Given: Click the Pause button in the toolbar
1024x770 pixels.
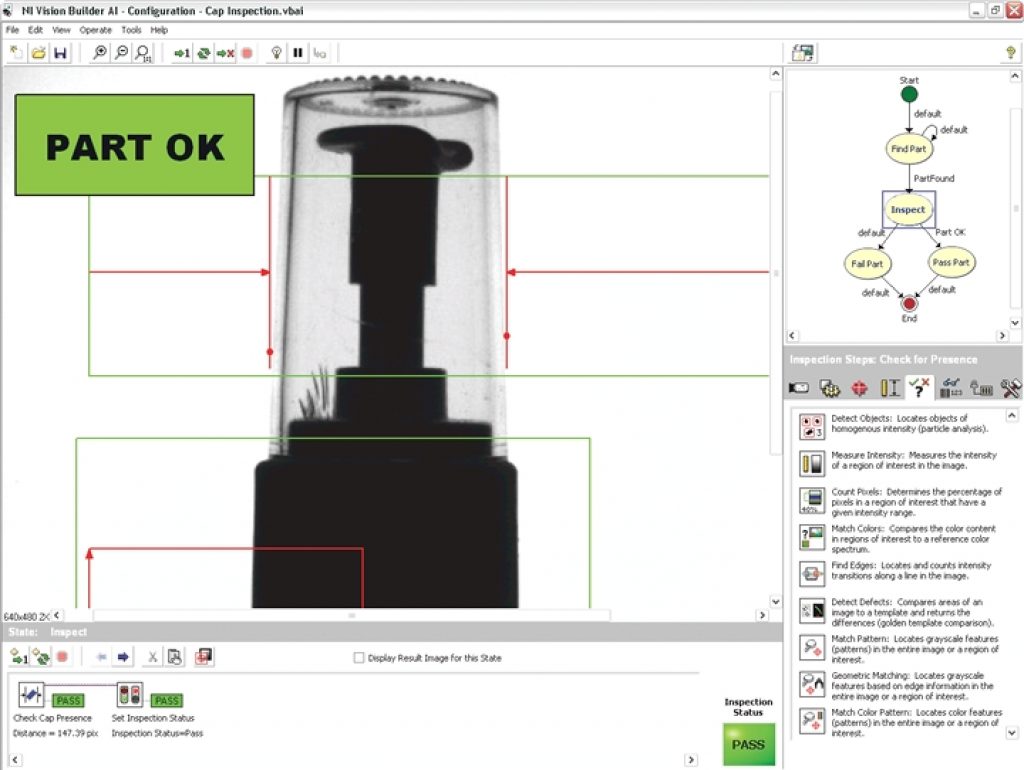Looking at the screenshot, I should click(298, 53).
